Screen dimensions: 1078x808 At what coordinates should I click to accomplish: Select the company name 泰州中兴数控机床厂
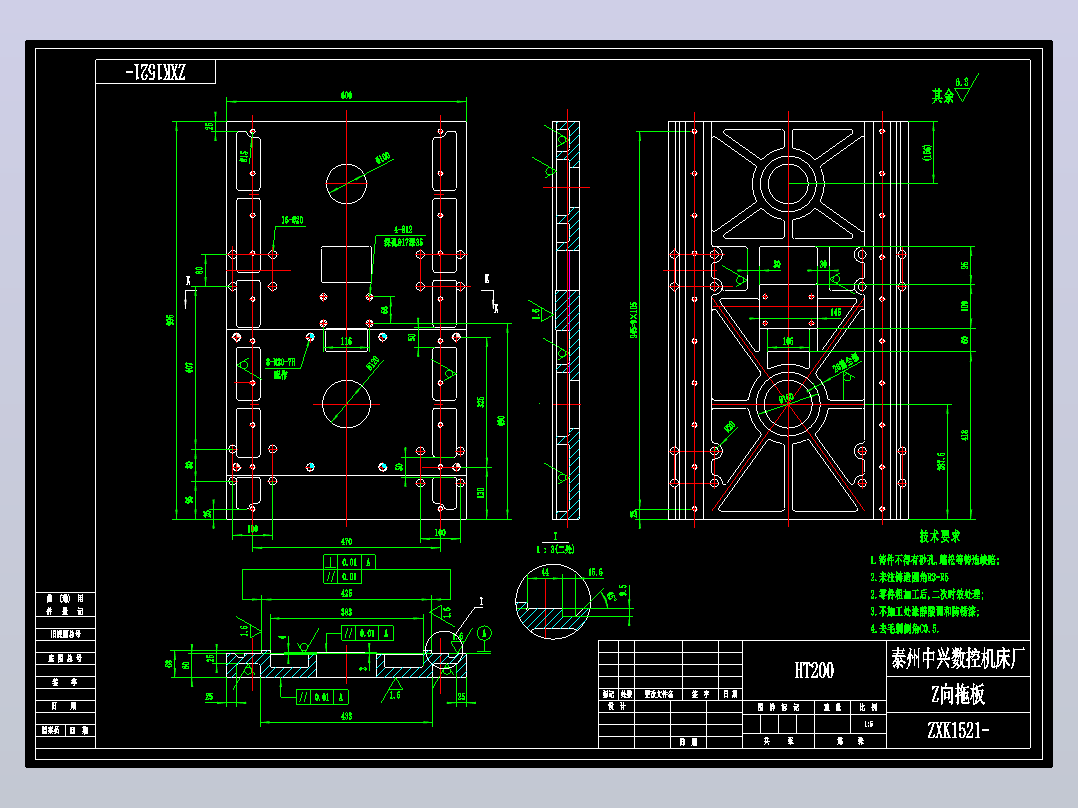[958, 658]
